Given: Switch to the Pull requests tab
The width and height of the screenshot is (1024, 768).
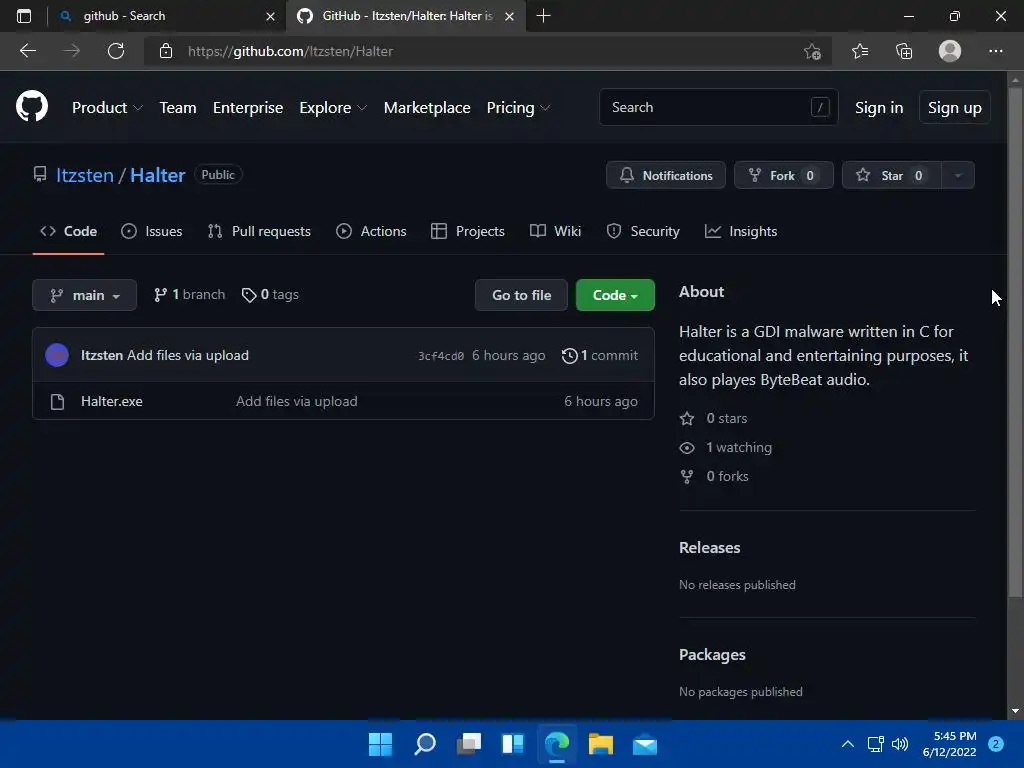Looking at the screenshot, I should [259, 231].
